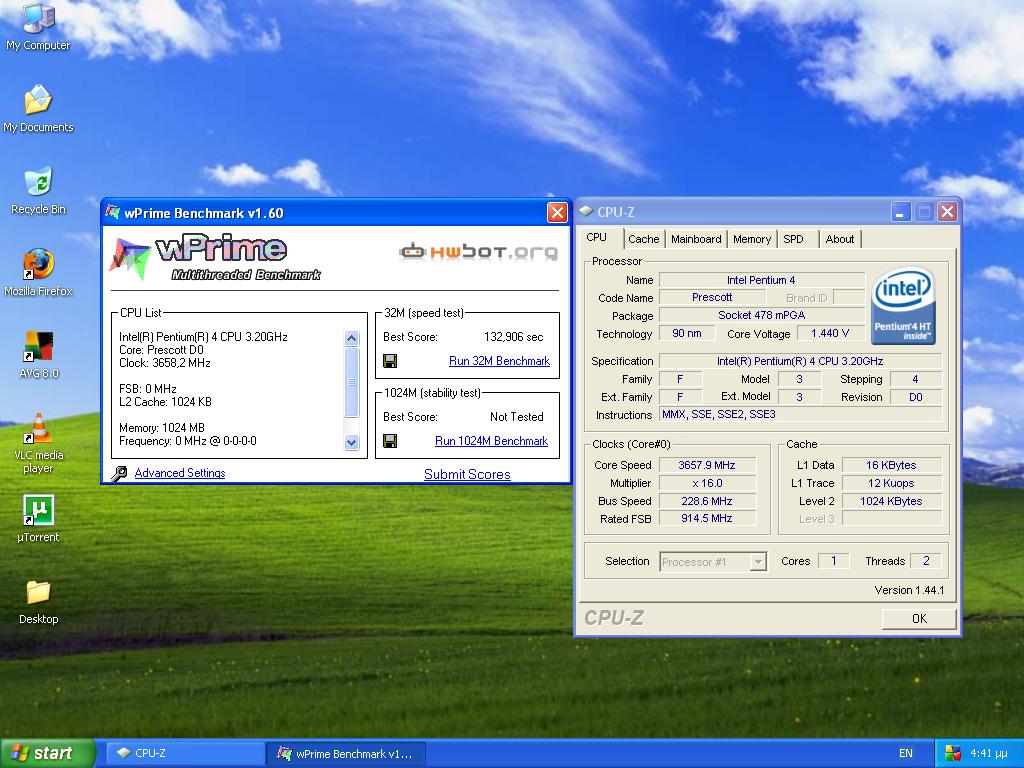Switch to the Memory tab
Image resolution: width=1024 pixels, height=768 pixels.
pos(752,239)
